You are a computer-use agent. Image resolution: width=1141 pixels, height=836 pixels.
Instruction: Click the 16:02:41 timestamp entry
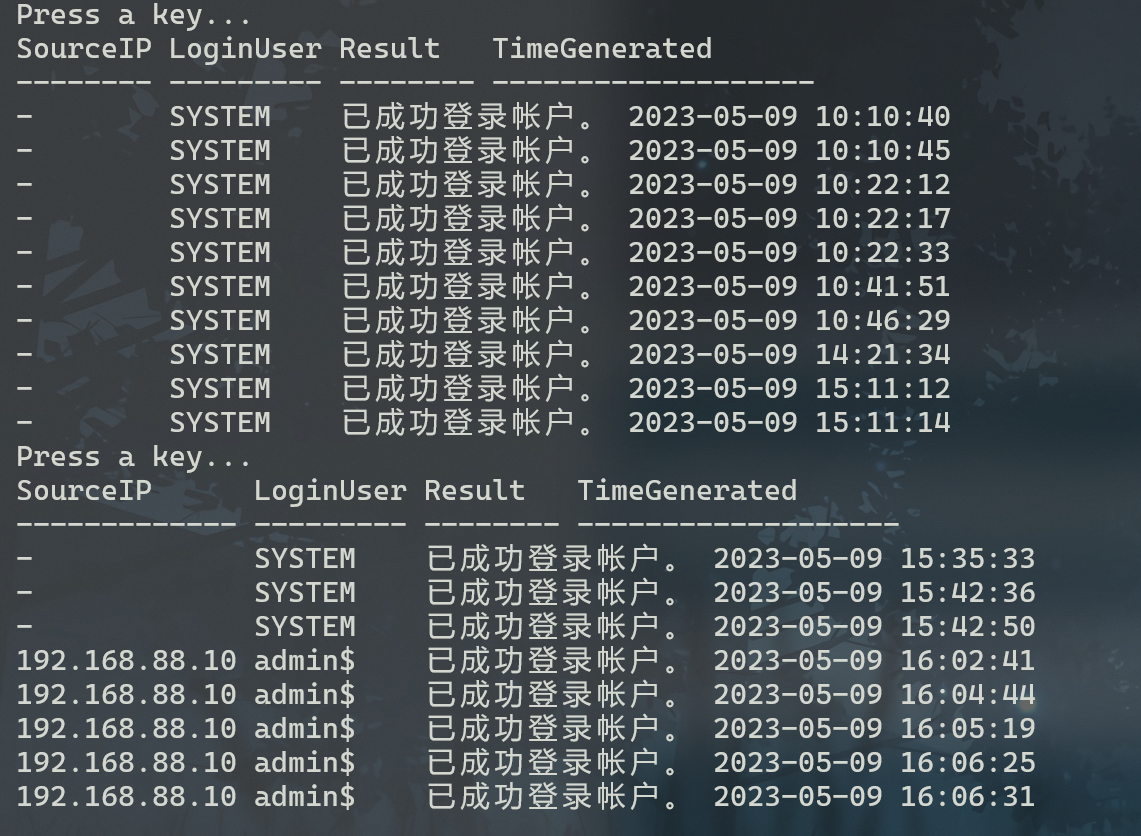tap(873, 661)
